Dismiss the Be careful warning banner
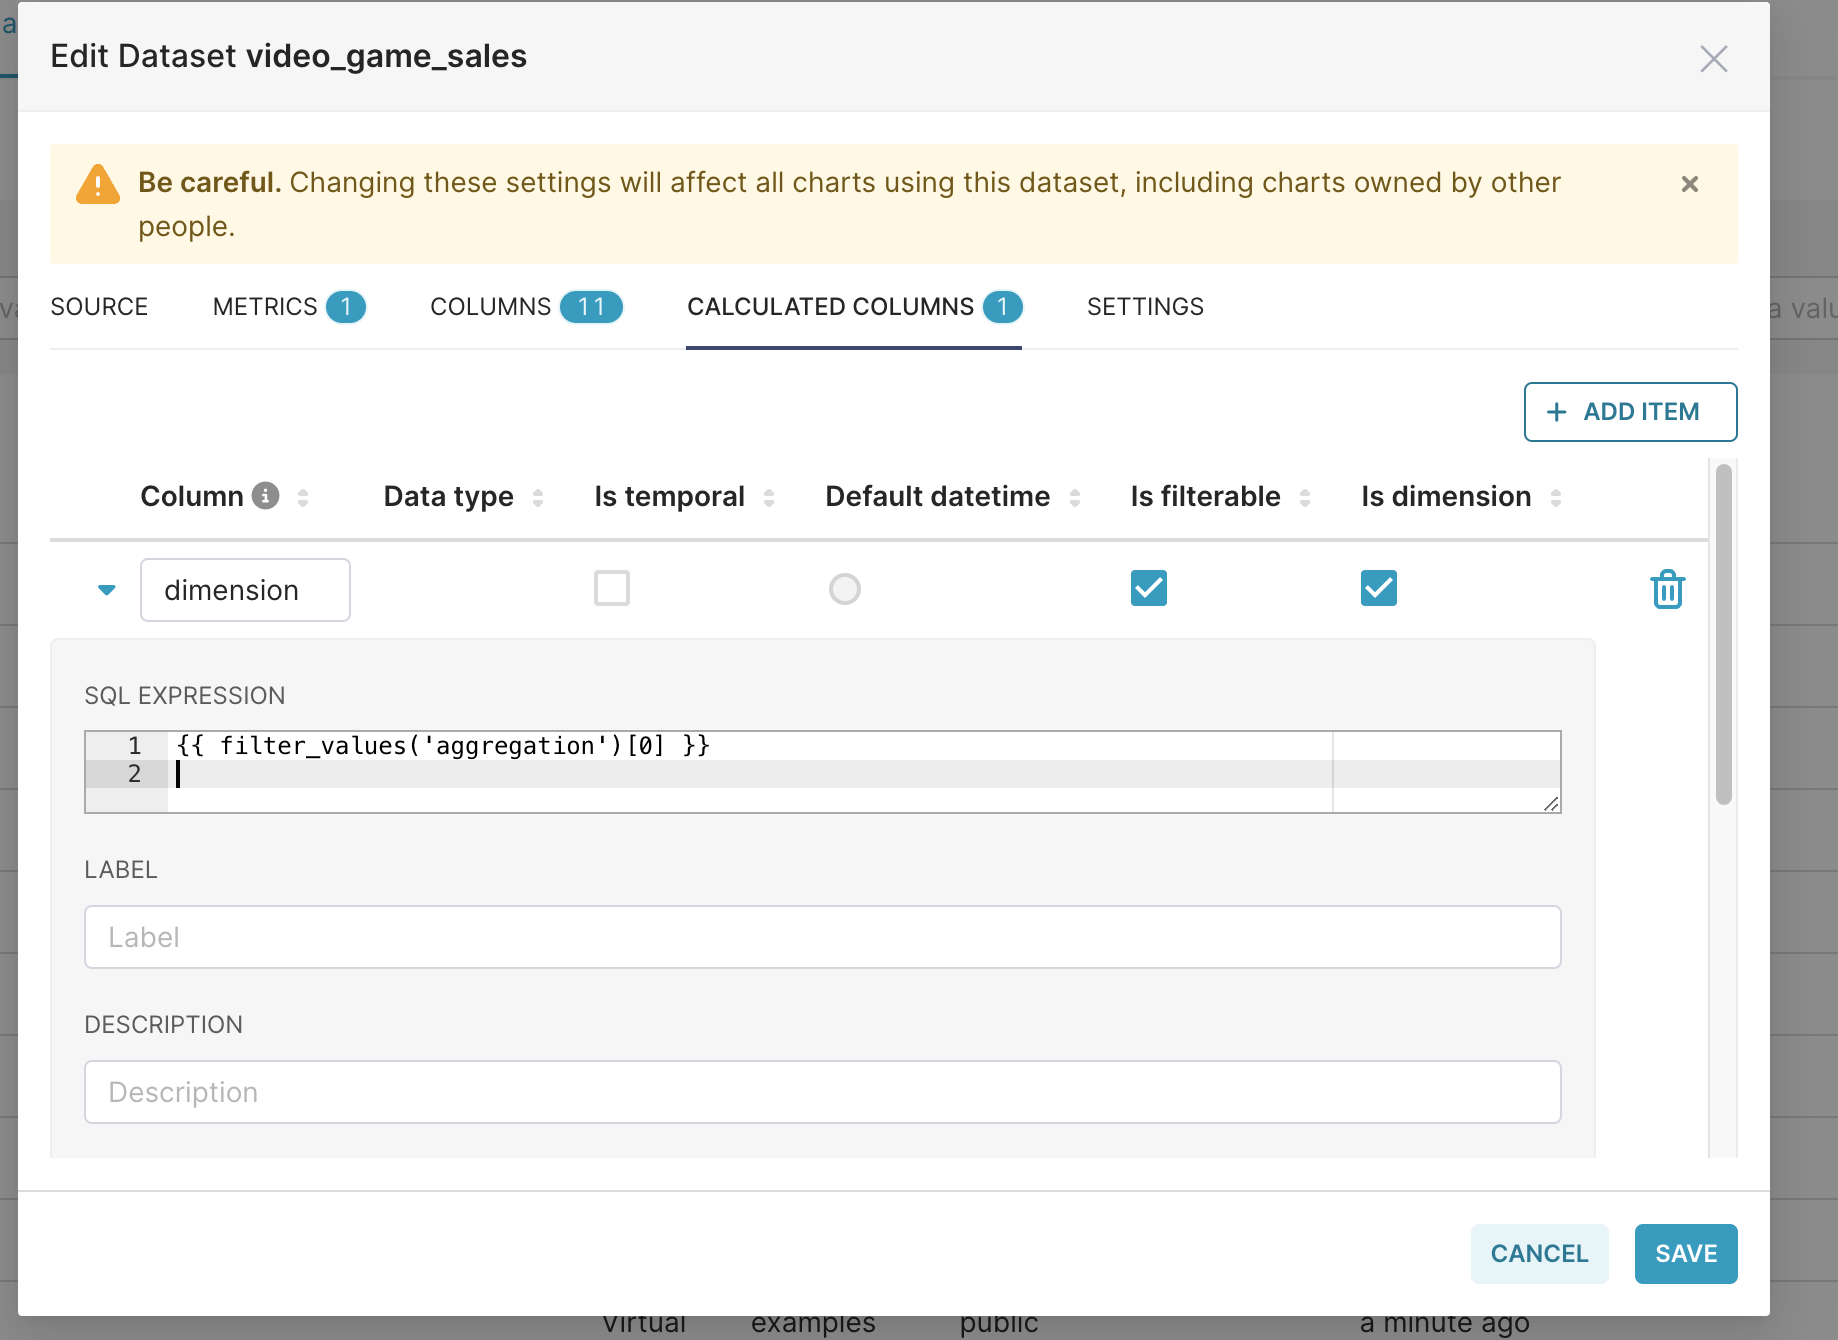1838x1340 pixels. point(1689,184)
